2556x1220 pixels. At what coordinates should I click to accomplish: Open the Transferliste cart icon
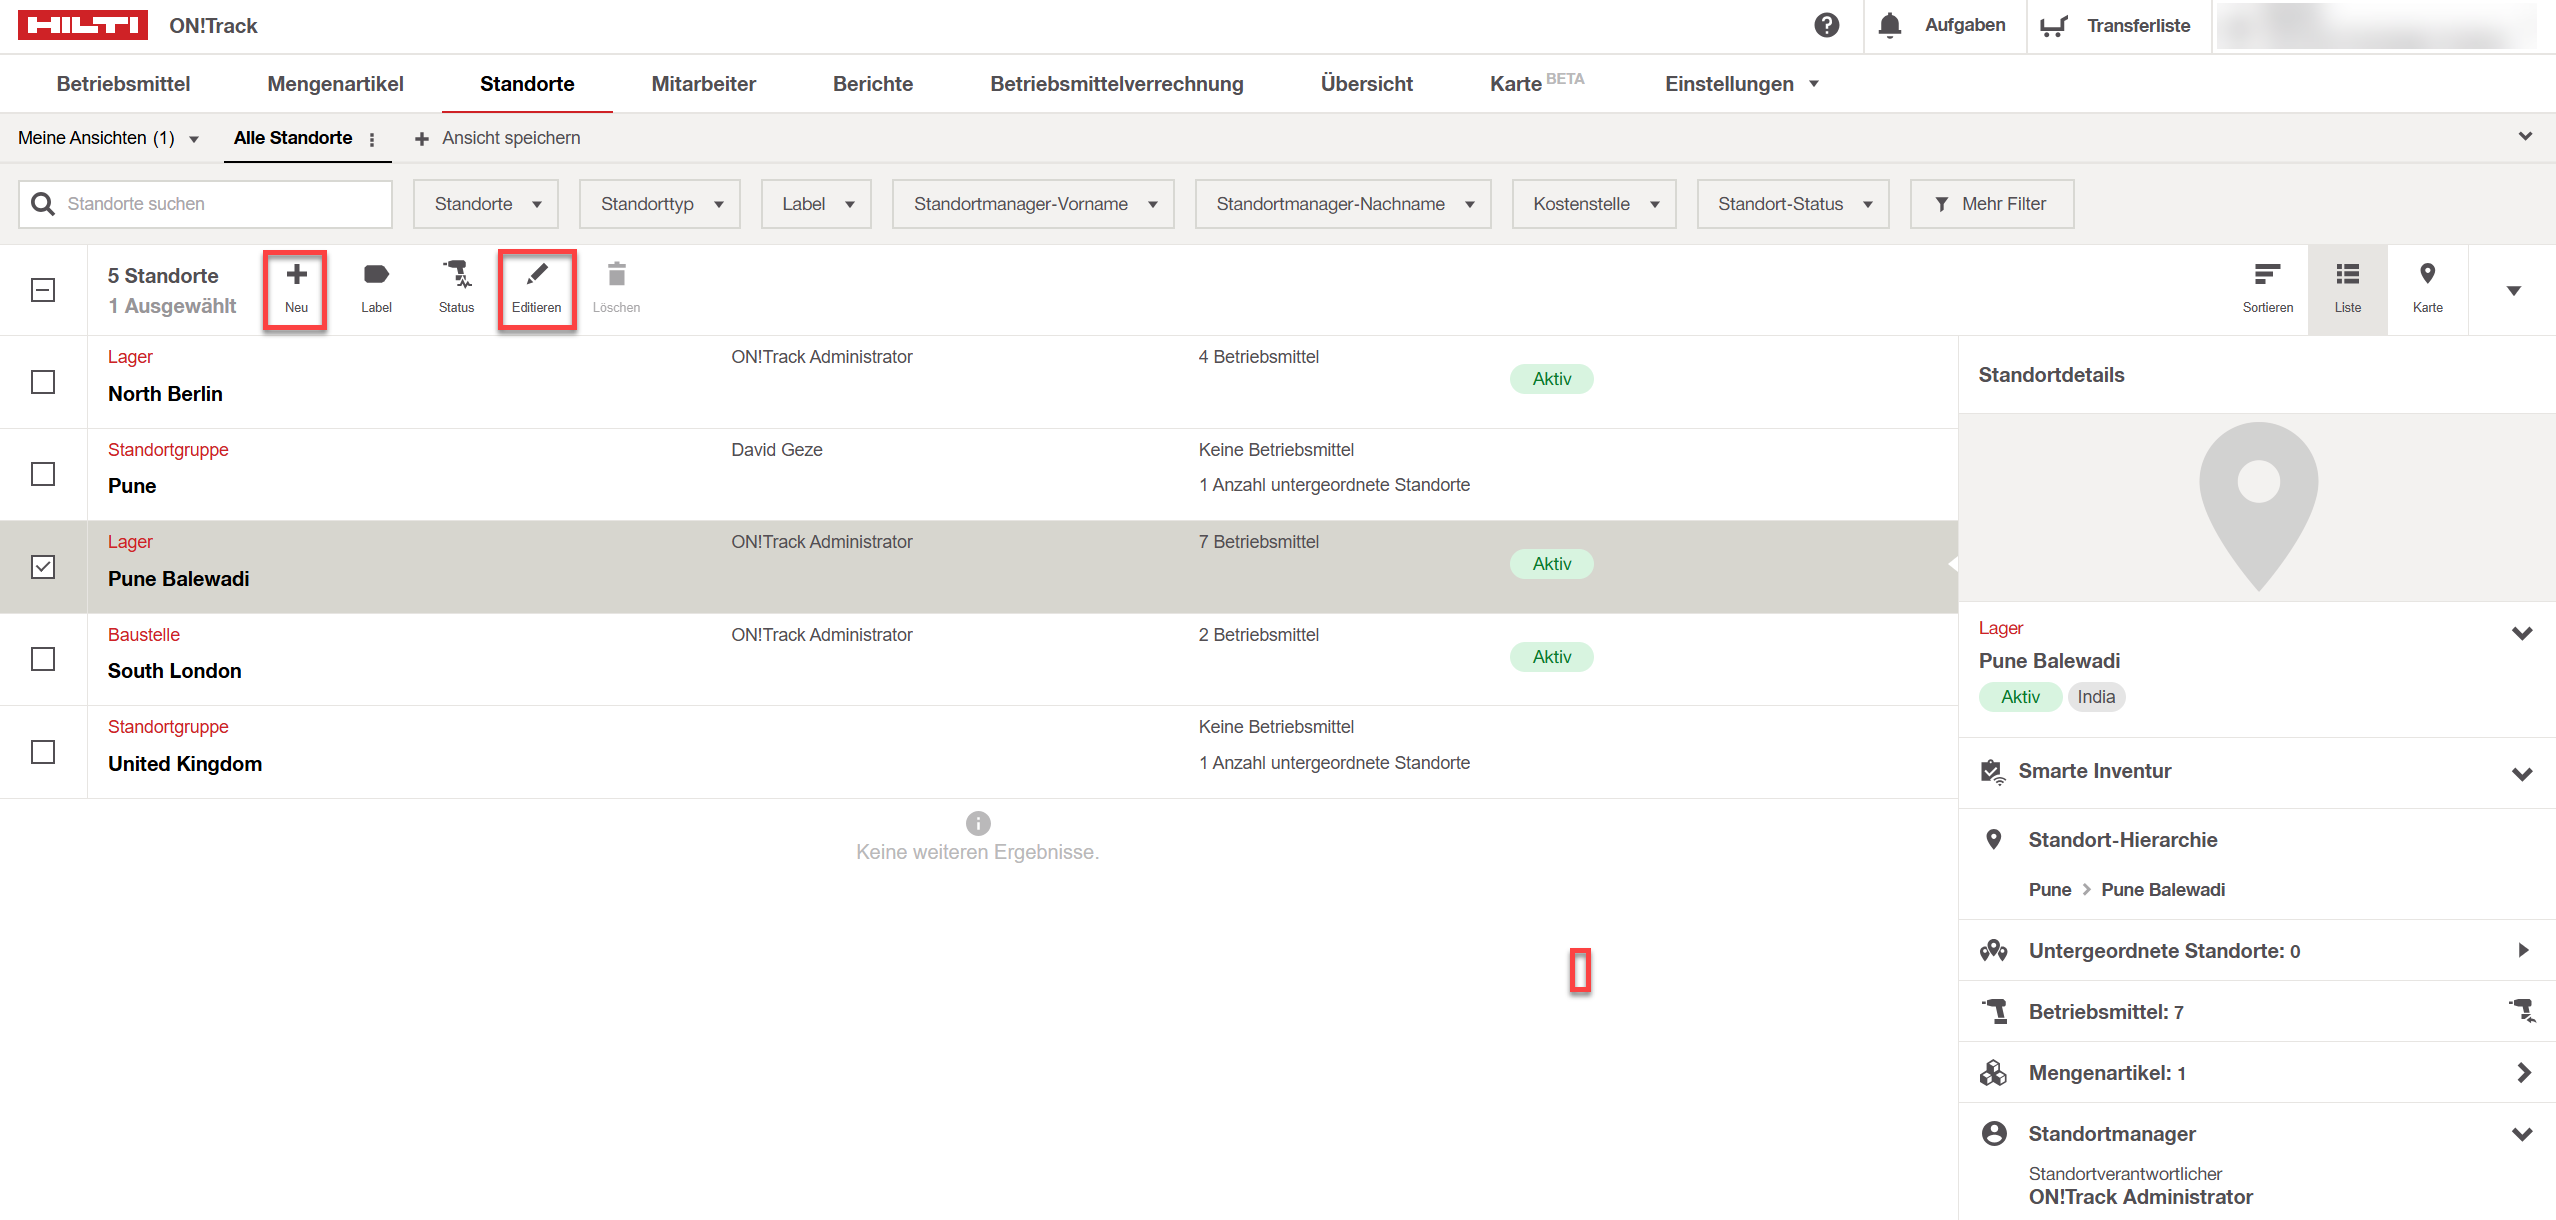point(2053,26)
